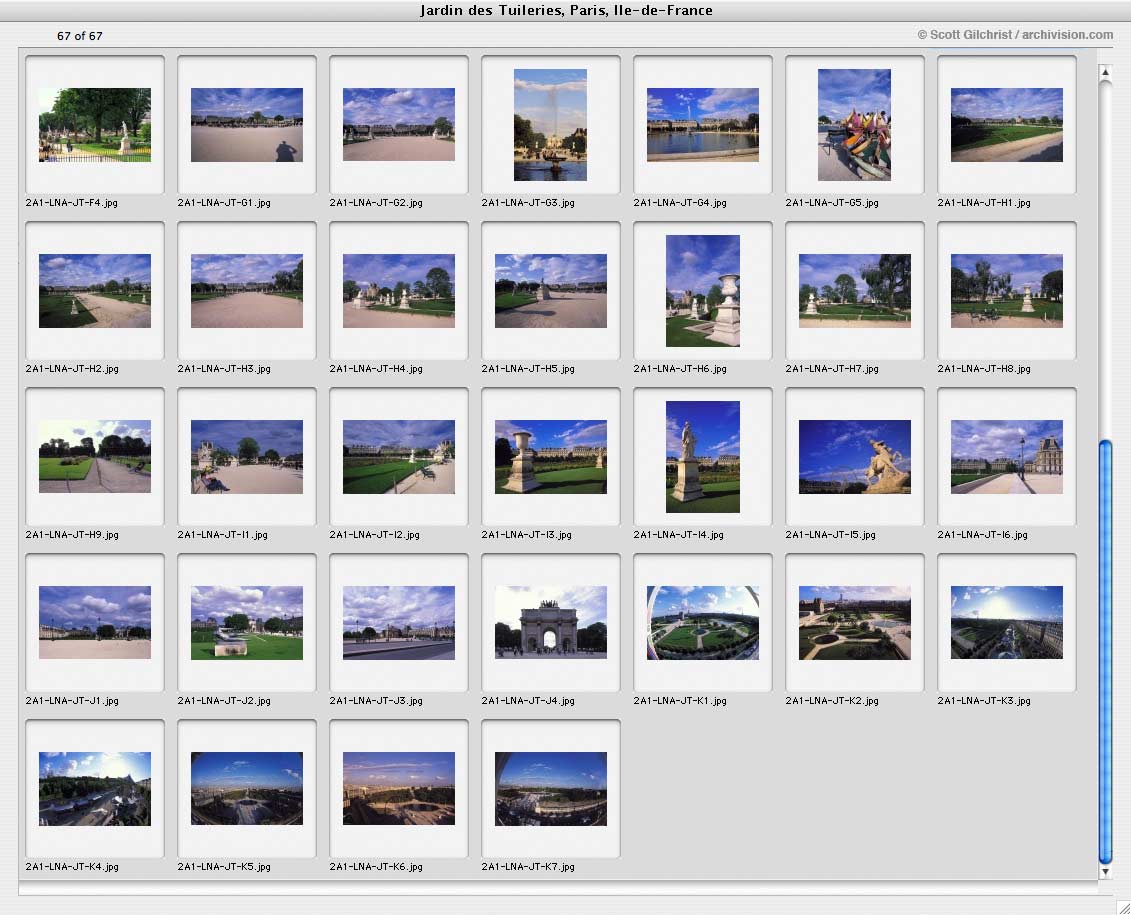Select thumbnail 2A1-LNA-JT-J3.jpg
The width and height of the screenshot is (1131, 915).
[399, 622]
